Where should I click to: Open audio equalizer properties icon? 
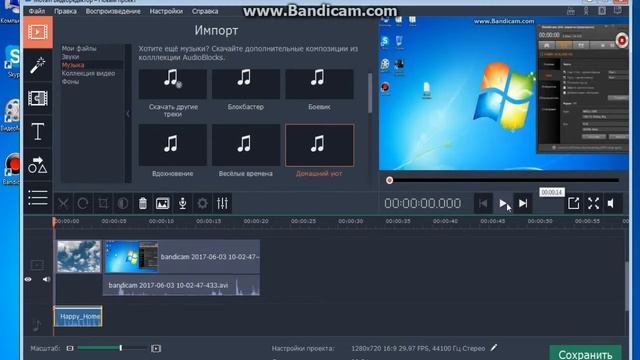click(222, 203)
